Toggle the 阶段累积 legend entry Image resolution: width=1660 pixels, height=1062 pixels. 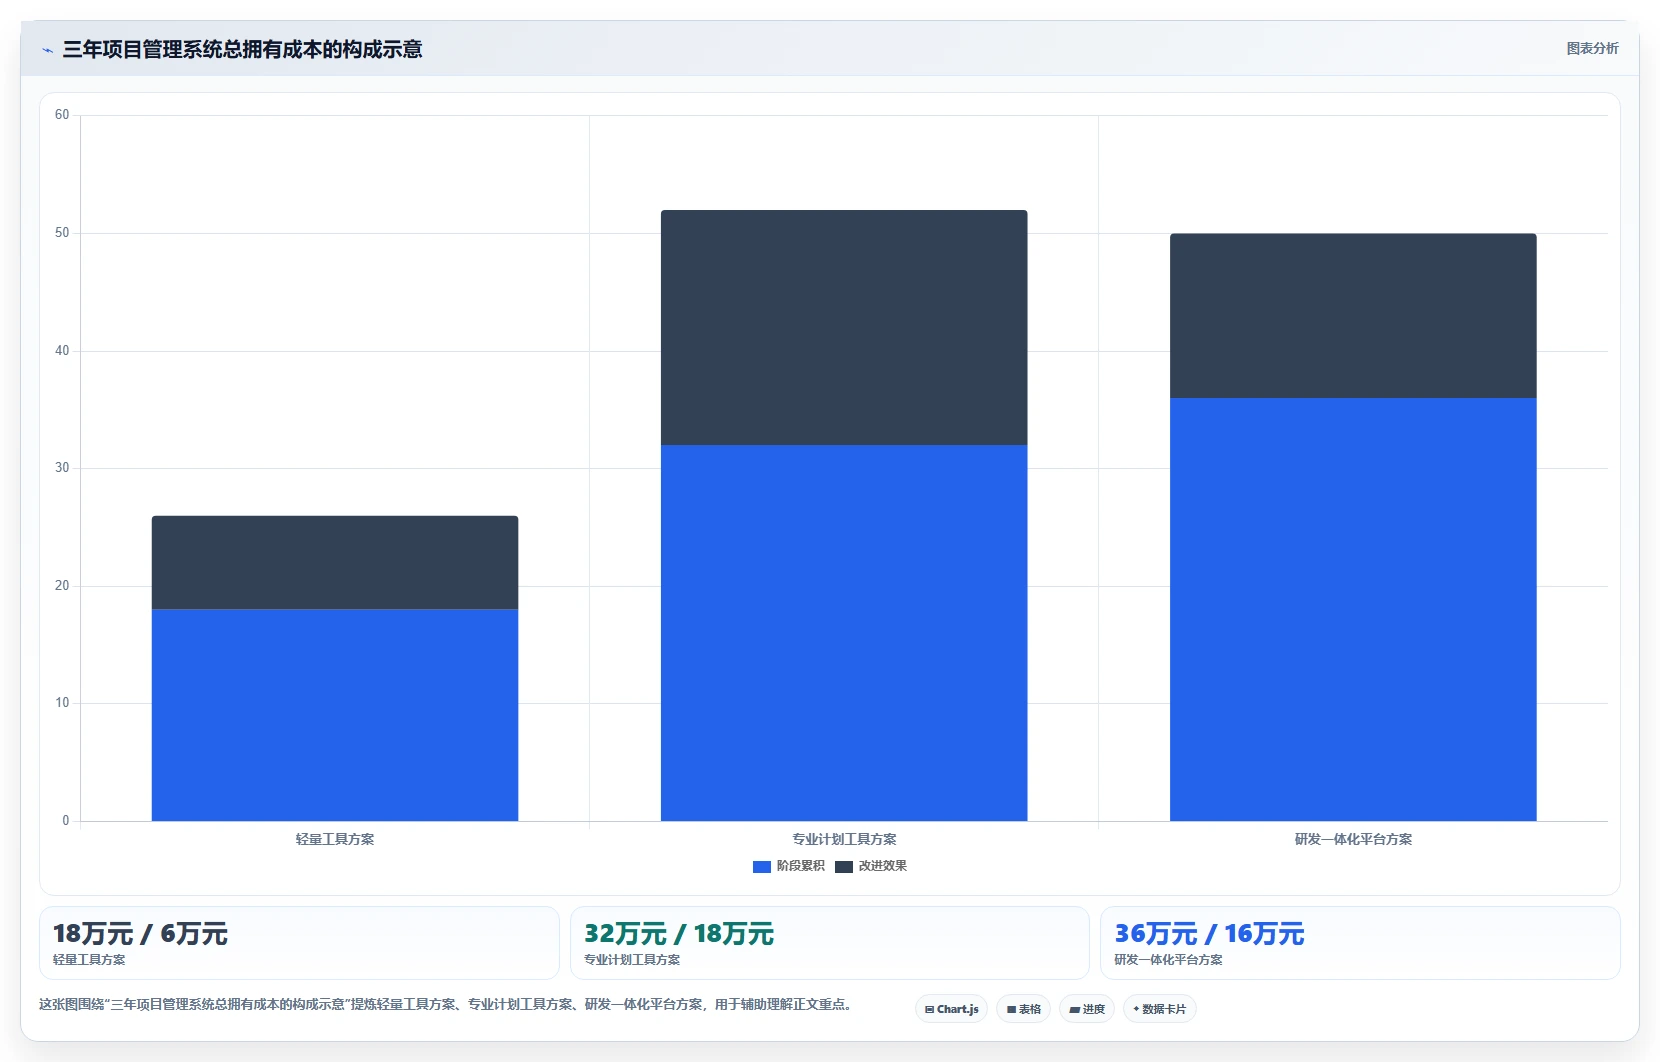pyautogui.click(x=789, y=866)
